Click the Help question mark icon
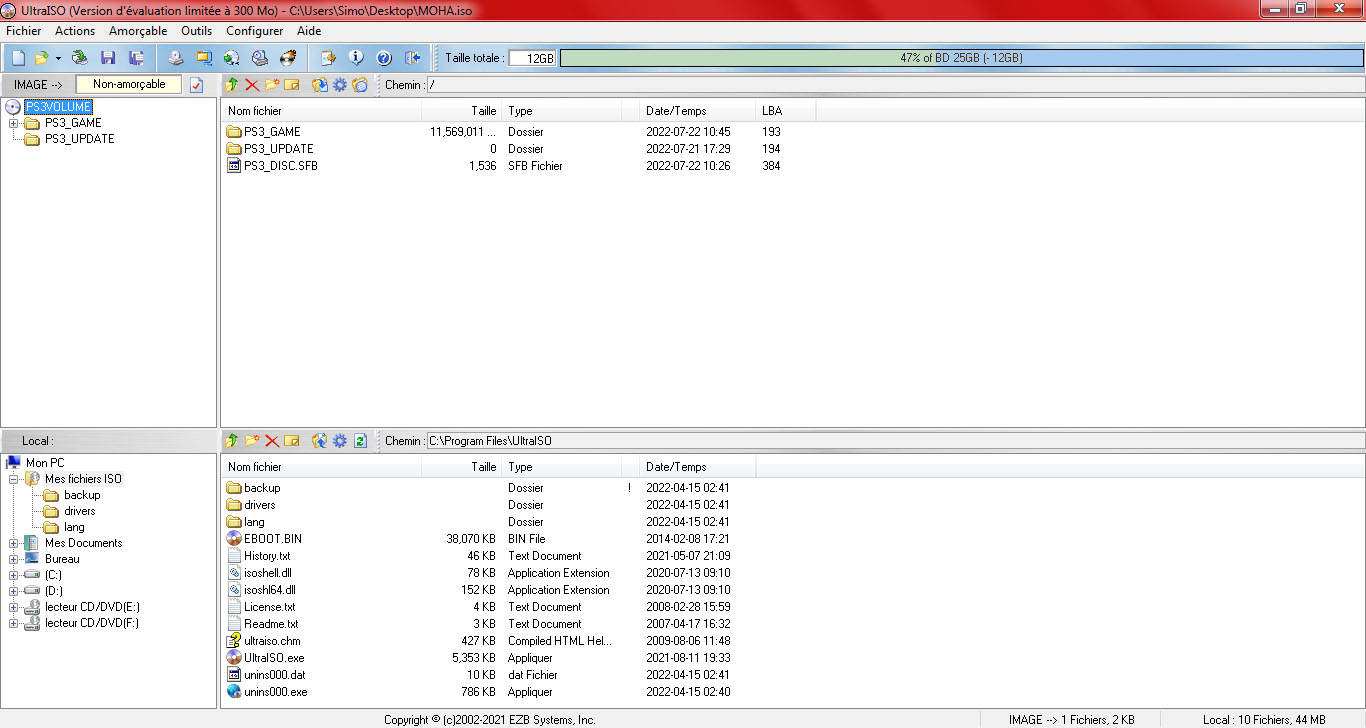1366x728 pixels. pyautogui.click(x=383, y=59)
